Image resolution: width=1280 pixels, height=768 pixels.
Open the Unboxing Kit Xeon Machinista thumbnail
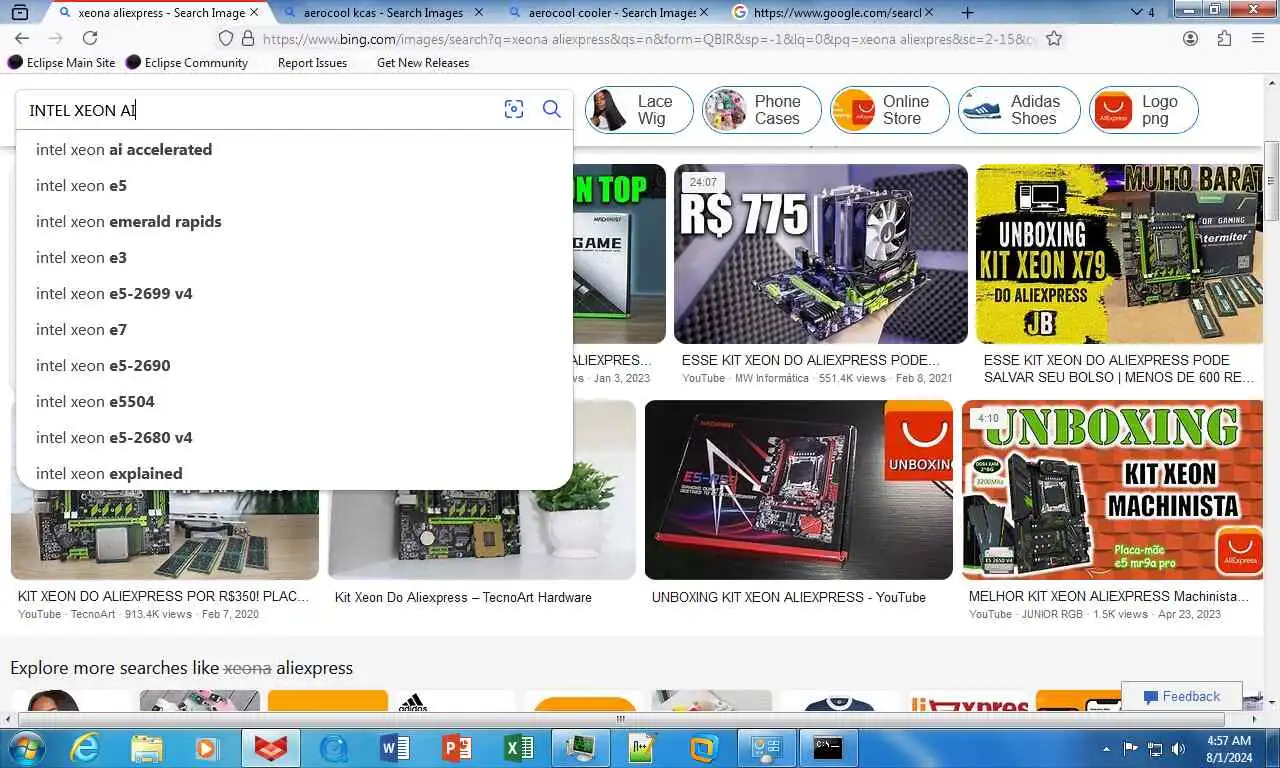pos(1112,490)
